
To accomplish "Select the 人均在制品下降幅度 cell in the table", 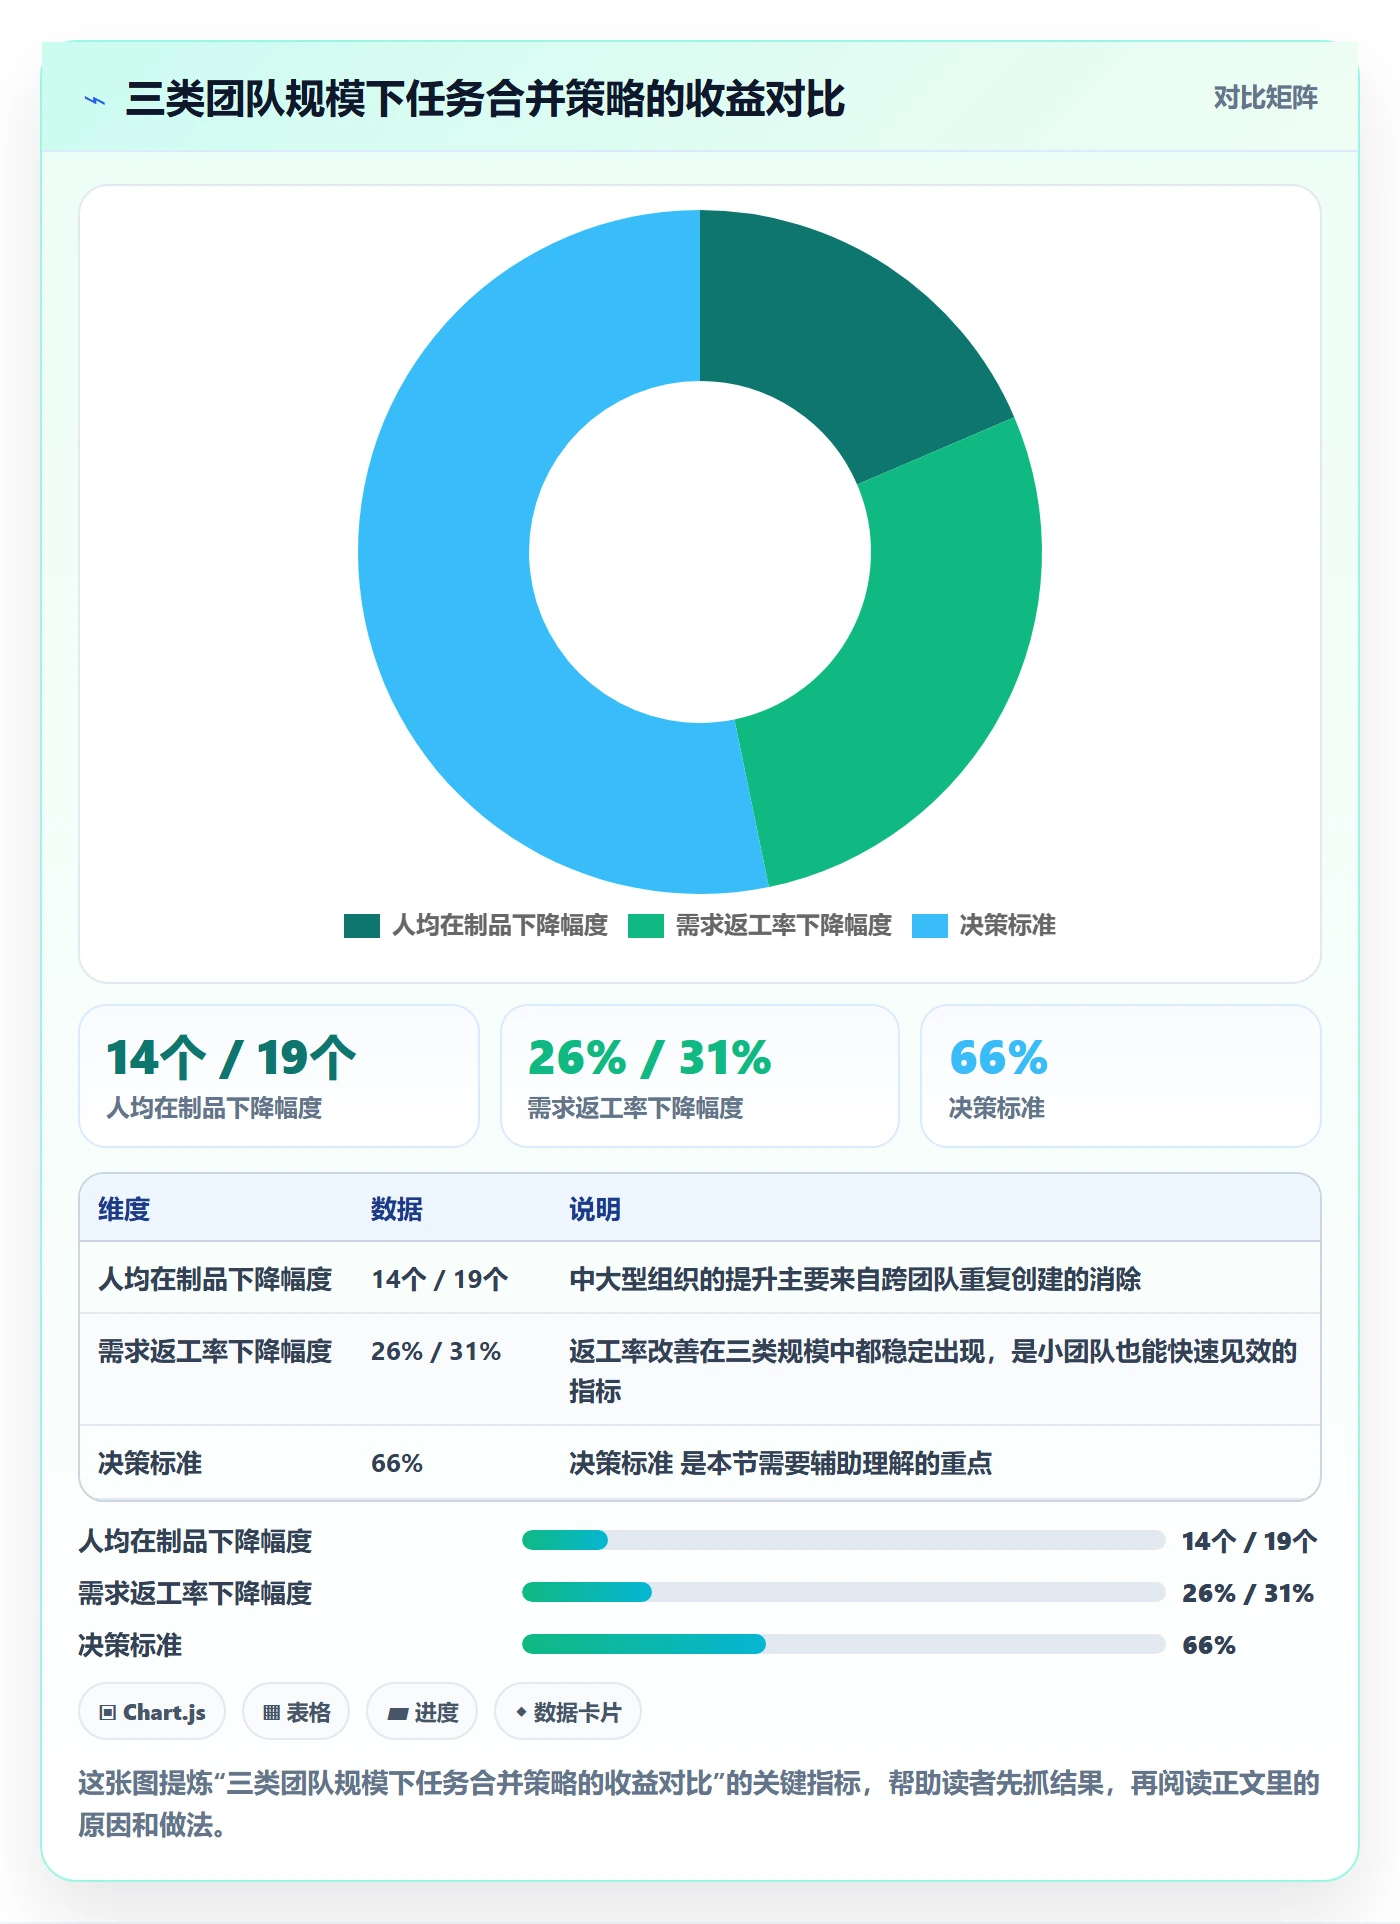I will point(215,1279).
